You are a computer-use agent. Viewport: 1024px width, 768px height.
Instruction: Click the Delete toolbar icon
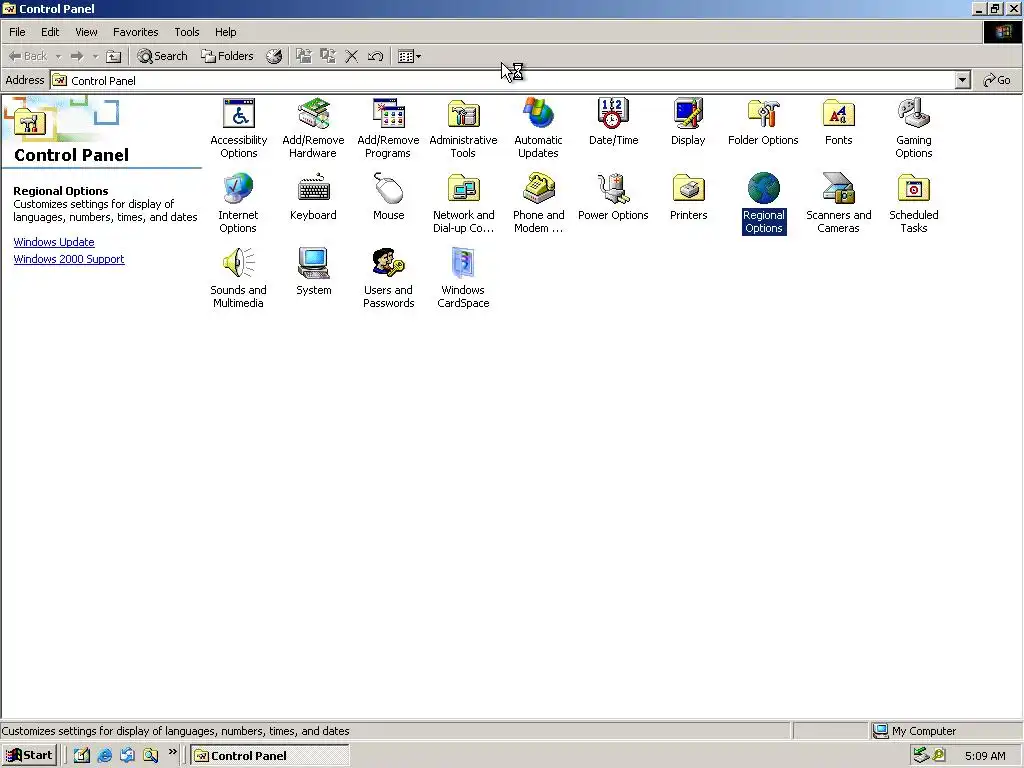tap(351, 56)
